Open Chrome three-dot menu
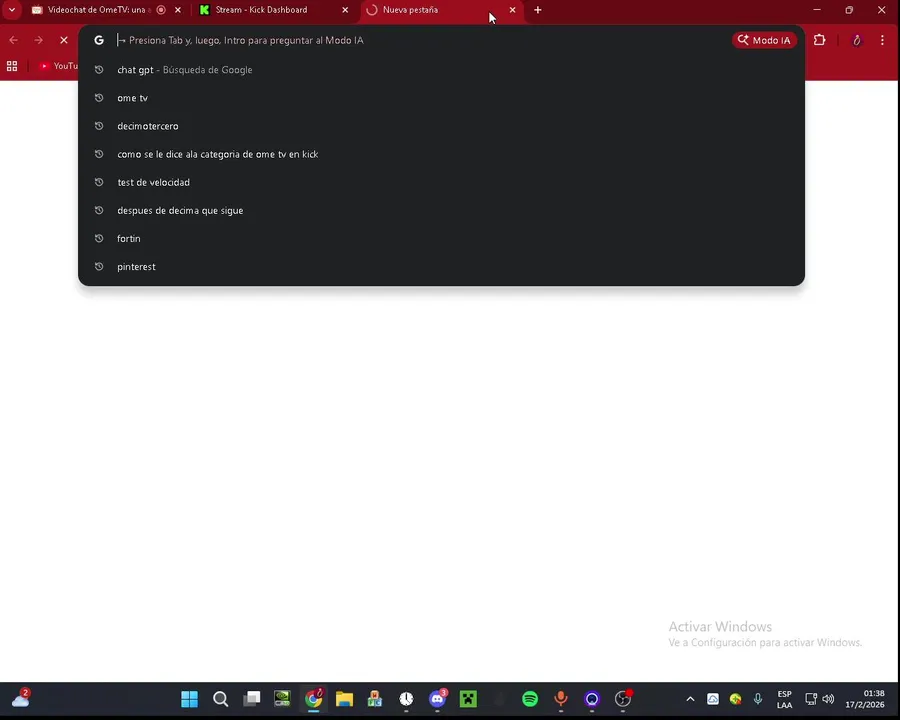Screen dimensions: 900x720 click(882, 40)
